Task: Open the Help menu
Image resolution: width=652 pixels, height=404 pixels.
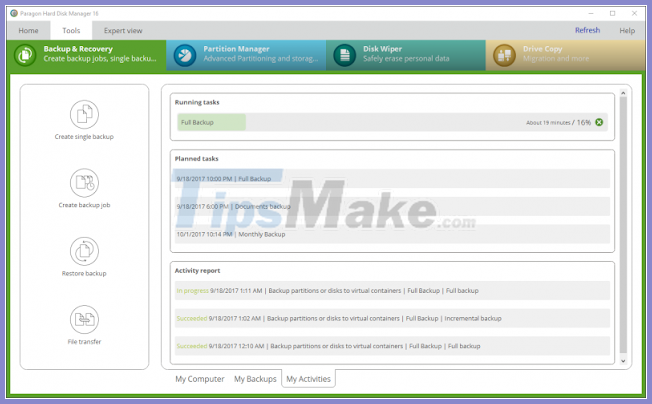Action: point(627,31)
